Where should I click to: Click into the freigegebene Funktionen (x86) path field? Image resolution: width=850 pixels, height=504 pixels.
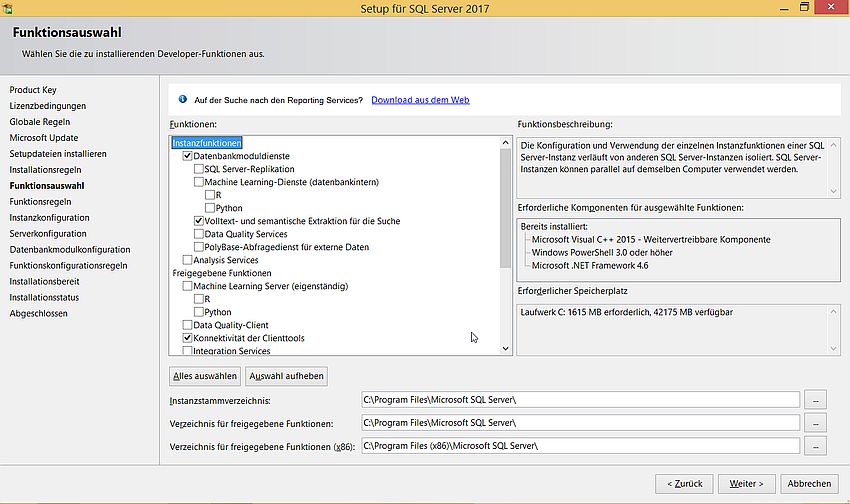coord(581,446)
